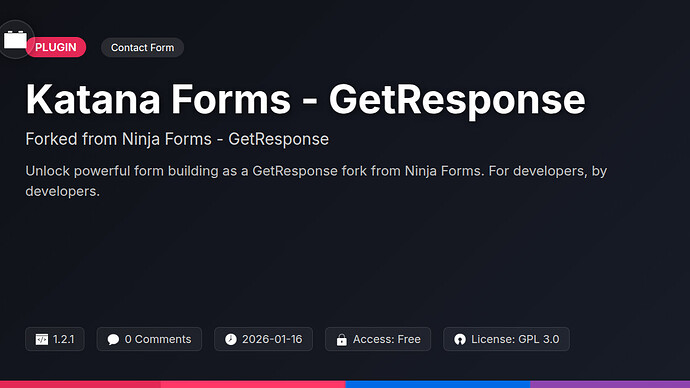The height and width of the screenshot is (388, 690).
Task: Click the clock date icon
Action: (x=231, y=339)
